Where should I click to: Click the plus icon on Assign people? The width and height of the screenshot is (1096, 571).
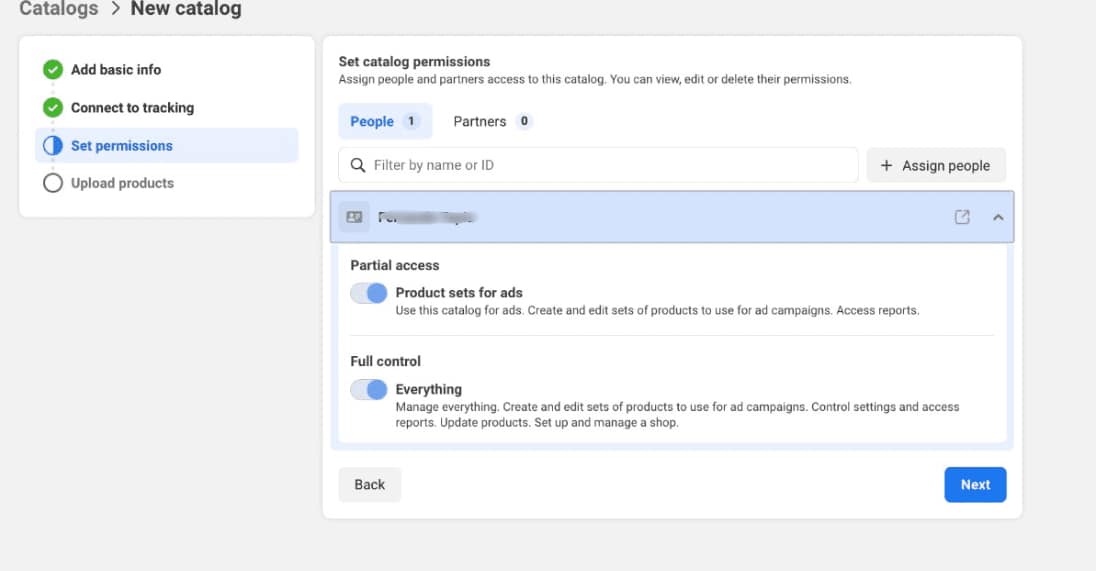click(886, 166)
